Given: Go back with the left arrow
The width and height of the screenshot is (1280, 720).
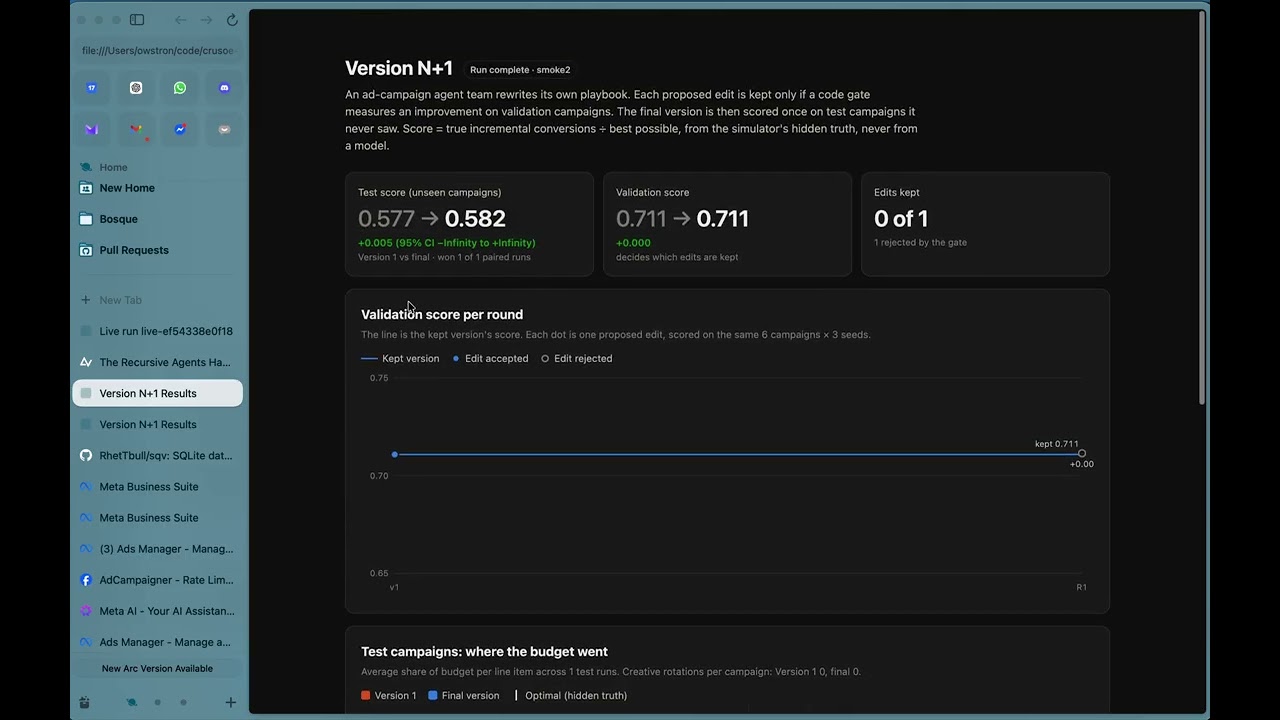Looking at the screenshot, I should [x=180, y=20].
